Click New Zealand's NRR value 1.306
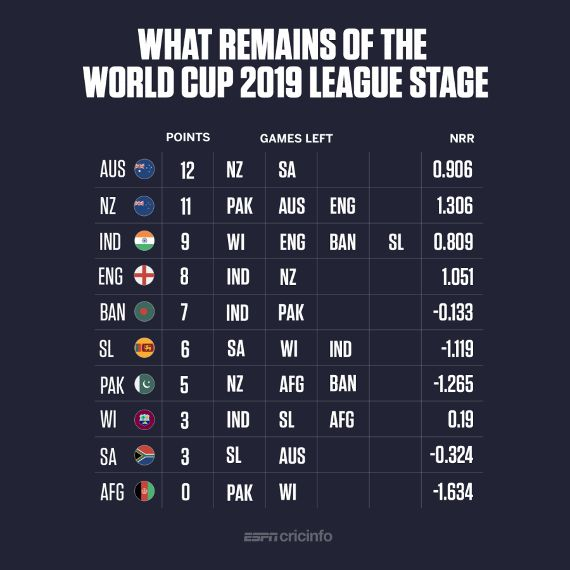This screenshot has width=570, height=570. coord(455,206)
